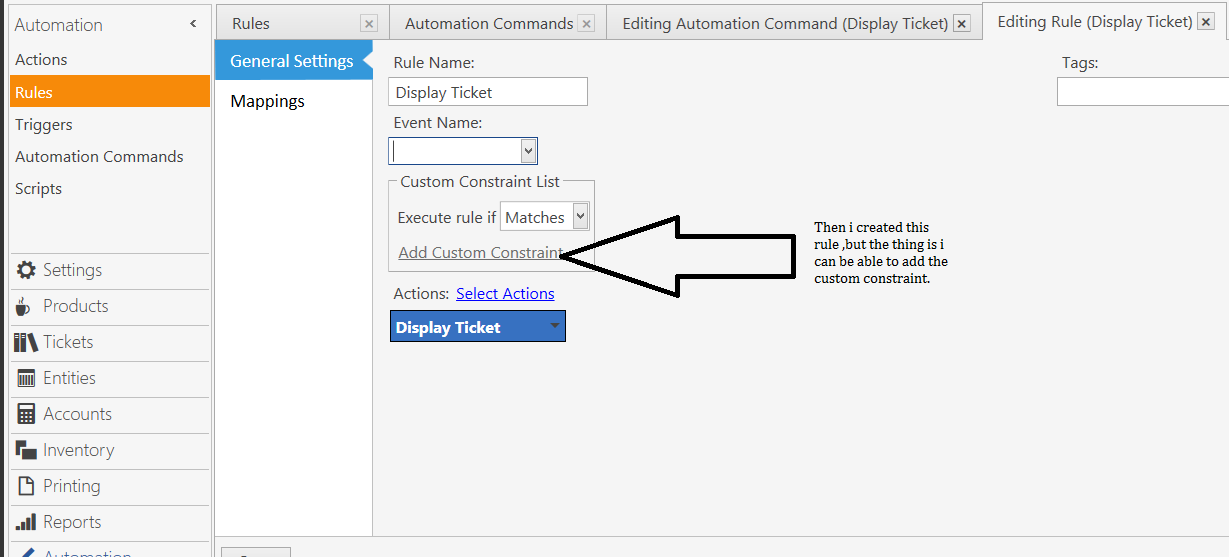Close the Rules tab

click(369, 24)
